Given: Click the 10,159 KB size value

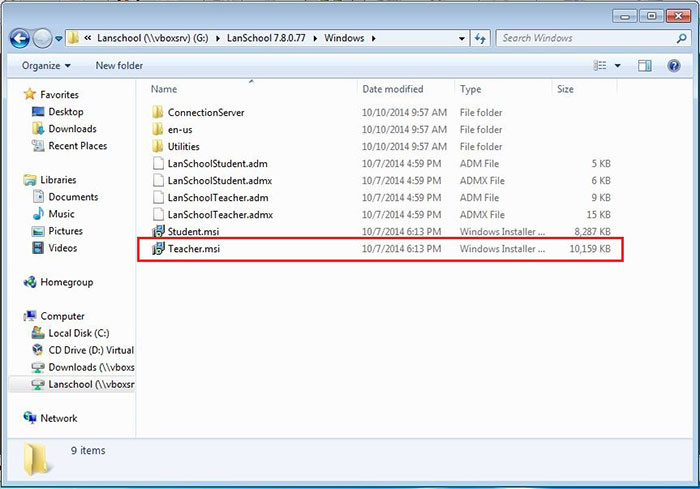Looking at the screenshot, I should [x=590, y=249].
